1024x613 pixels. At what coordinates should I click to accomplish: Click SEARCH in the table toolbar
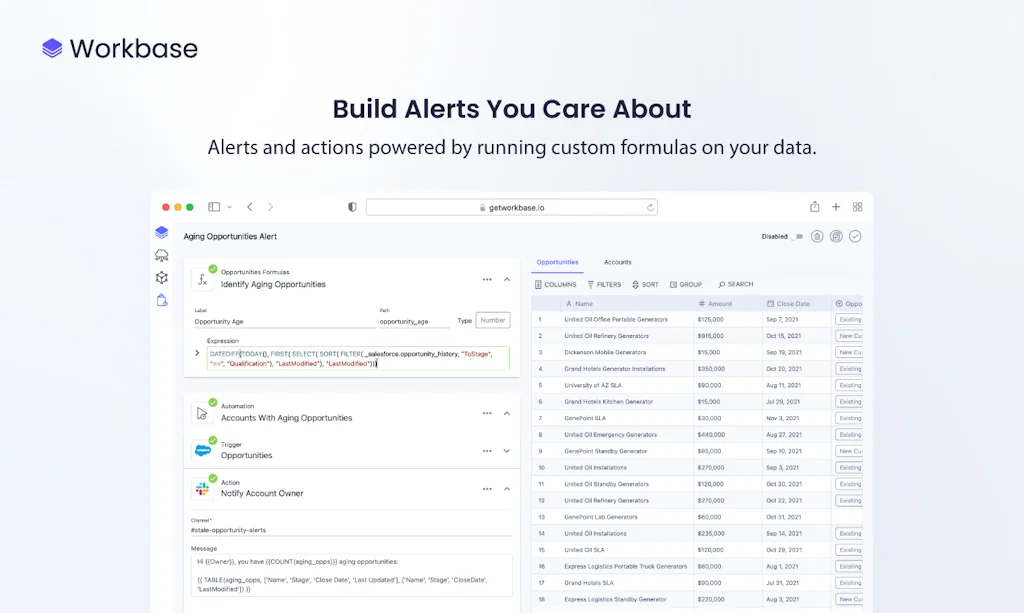[735, 283]
